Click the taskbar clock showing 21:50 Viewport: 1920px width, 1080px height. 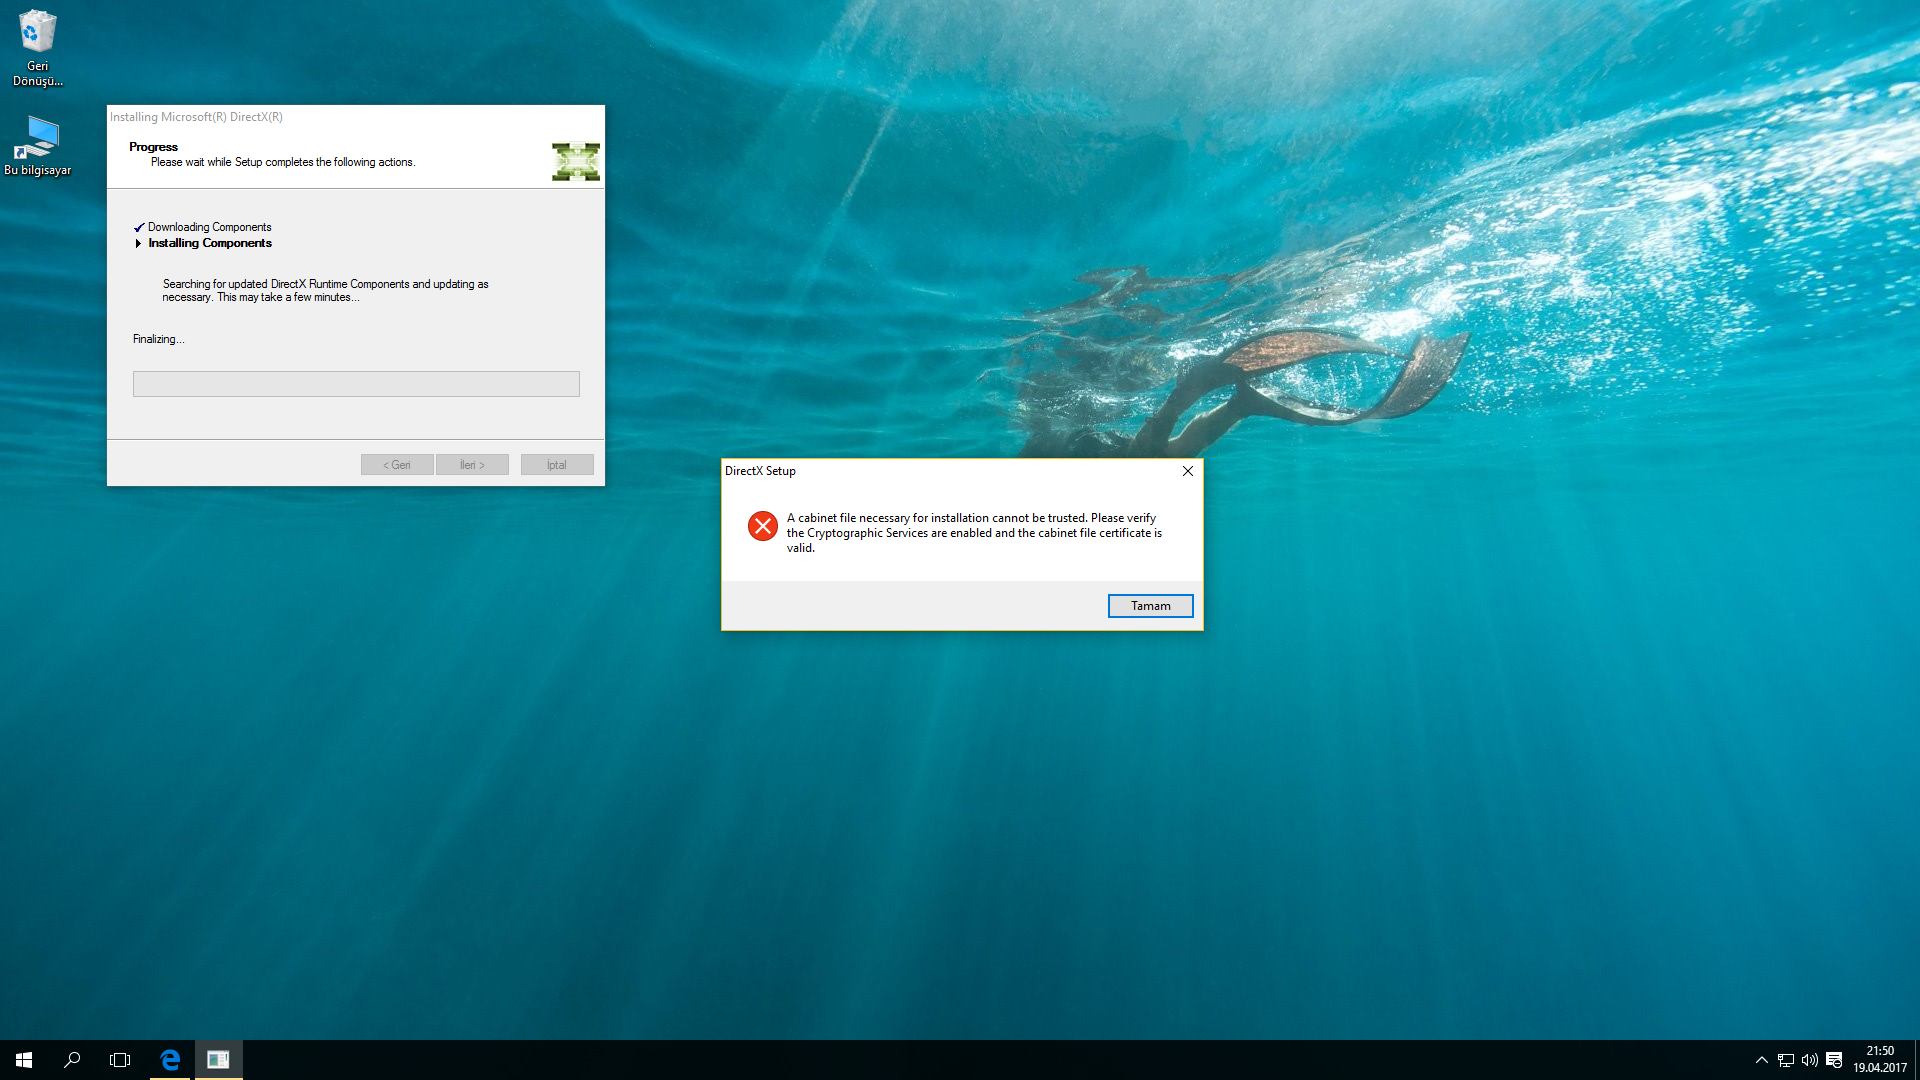click(x=1880, y=1060)
